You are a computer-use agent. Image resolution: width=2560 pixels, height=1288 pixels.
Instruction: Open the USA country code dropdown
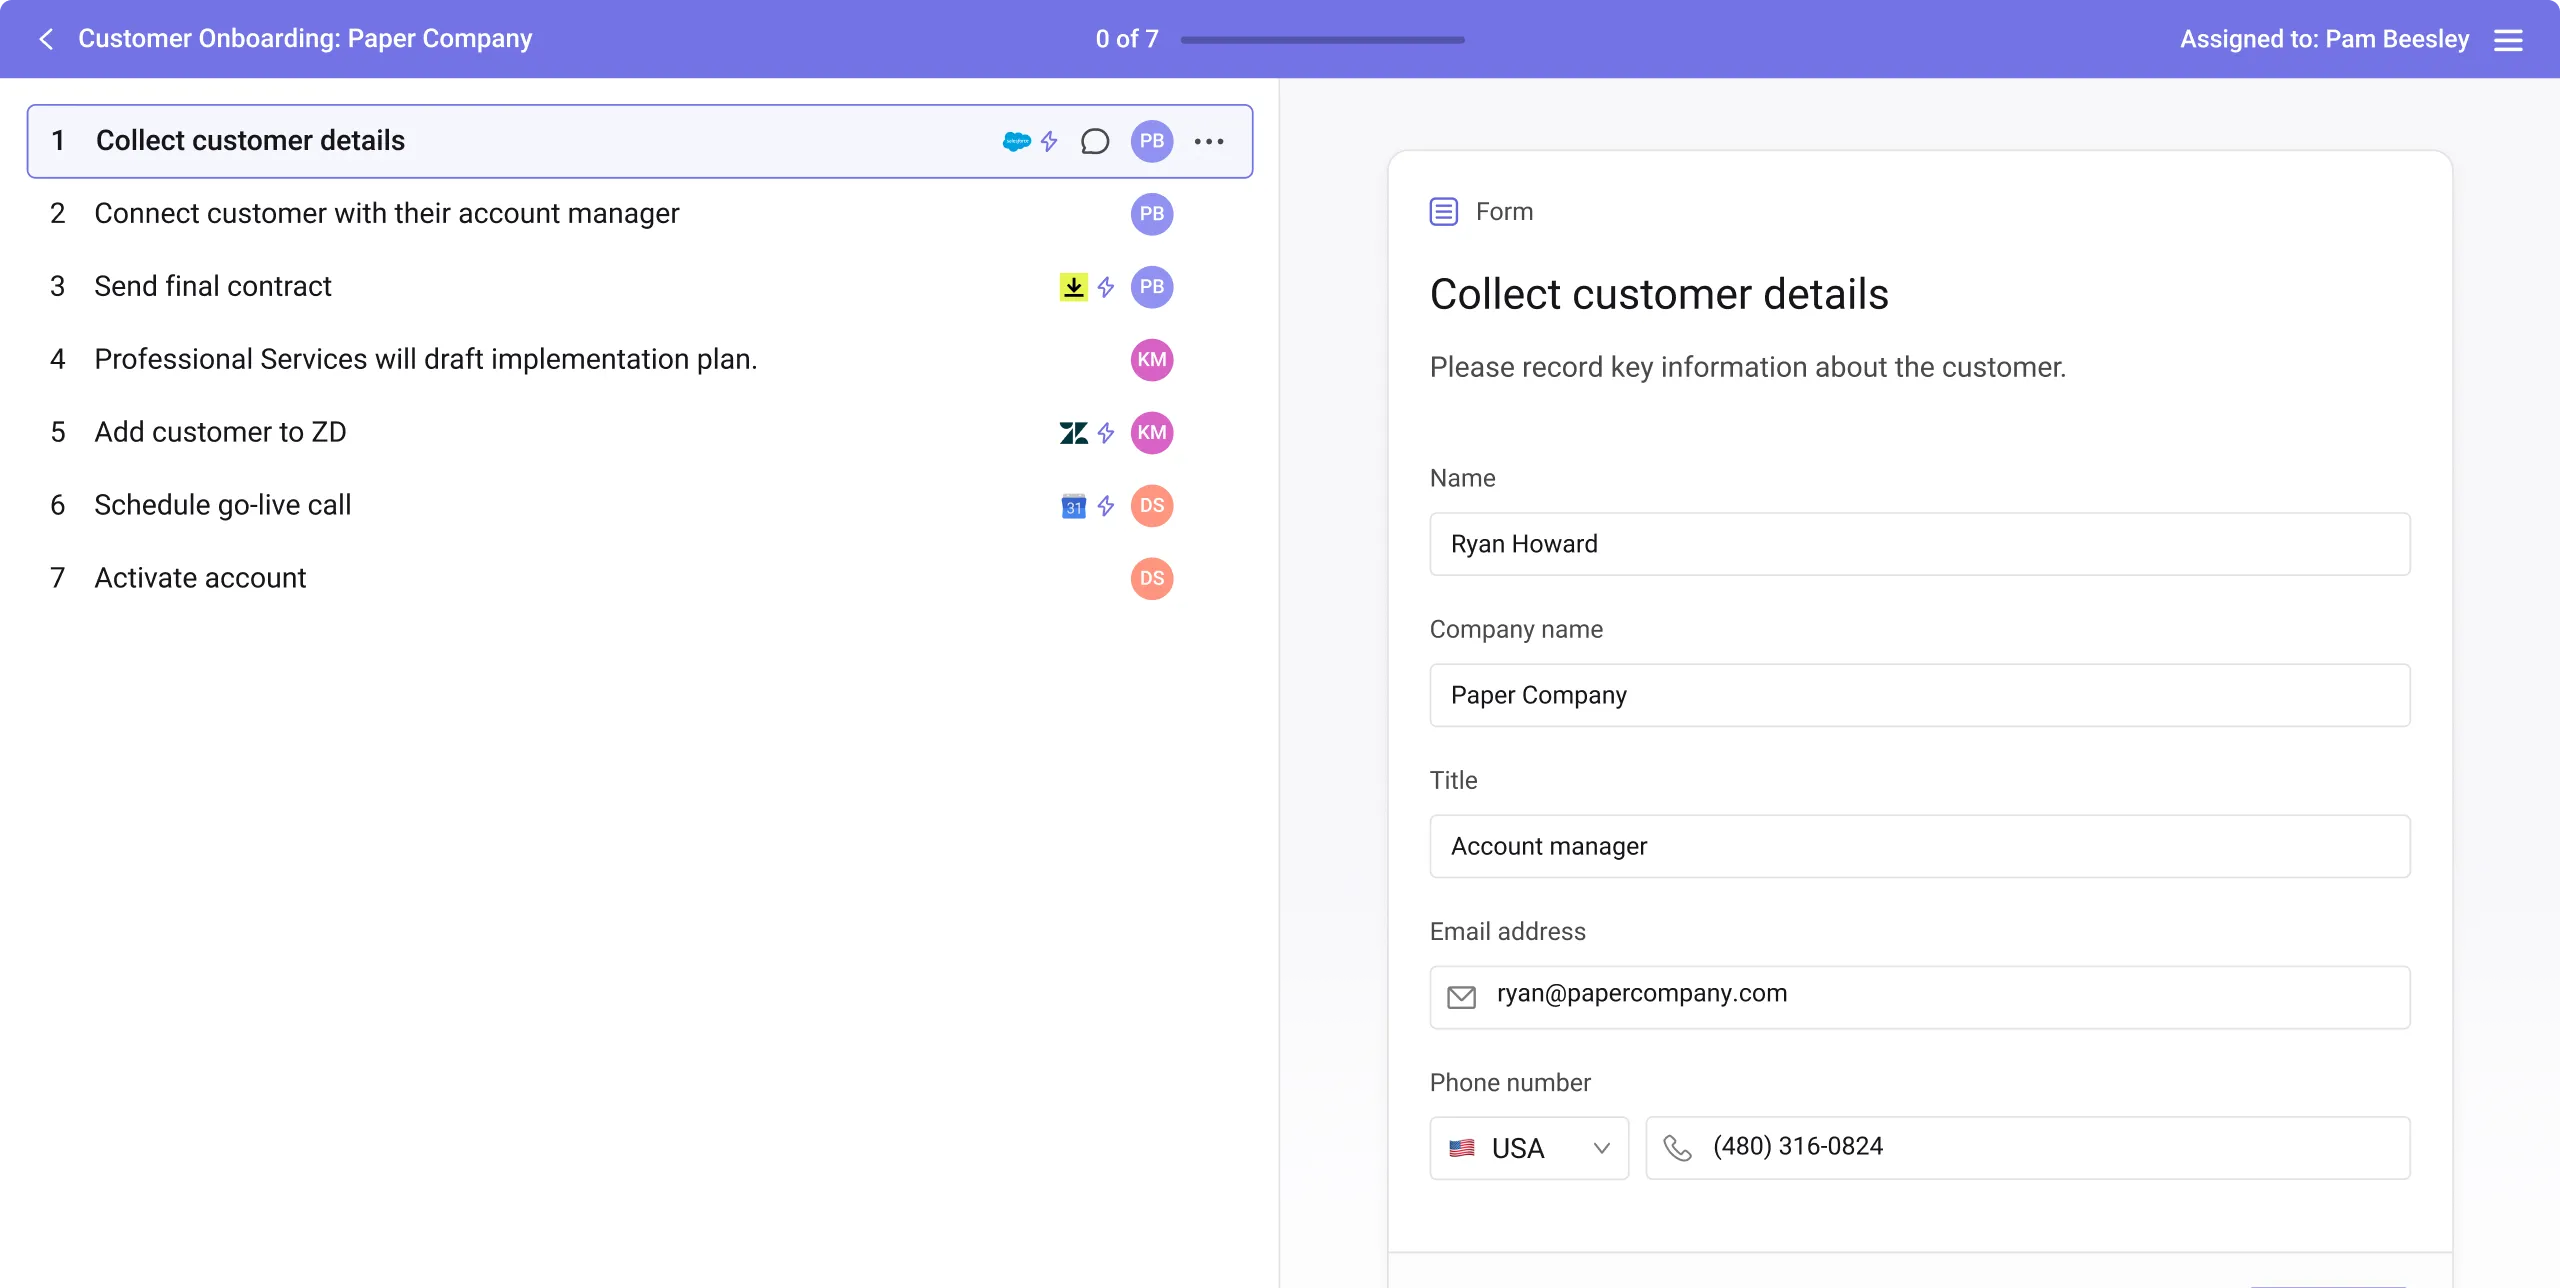[1529, 1148]
